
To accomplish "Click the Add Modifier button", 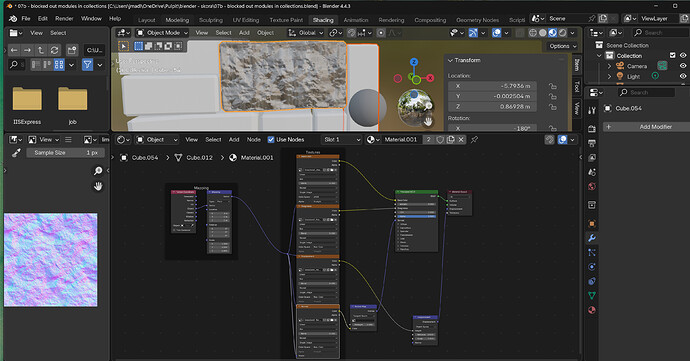I will point(646,127).
